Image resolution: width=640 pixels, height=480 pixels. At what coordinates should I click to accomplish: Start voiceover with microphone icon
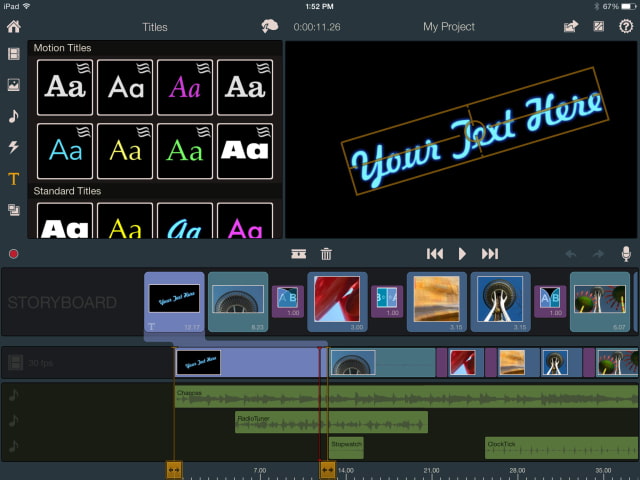click(x=626, y=254)
